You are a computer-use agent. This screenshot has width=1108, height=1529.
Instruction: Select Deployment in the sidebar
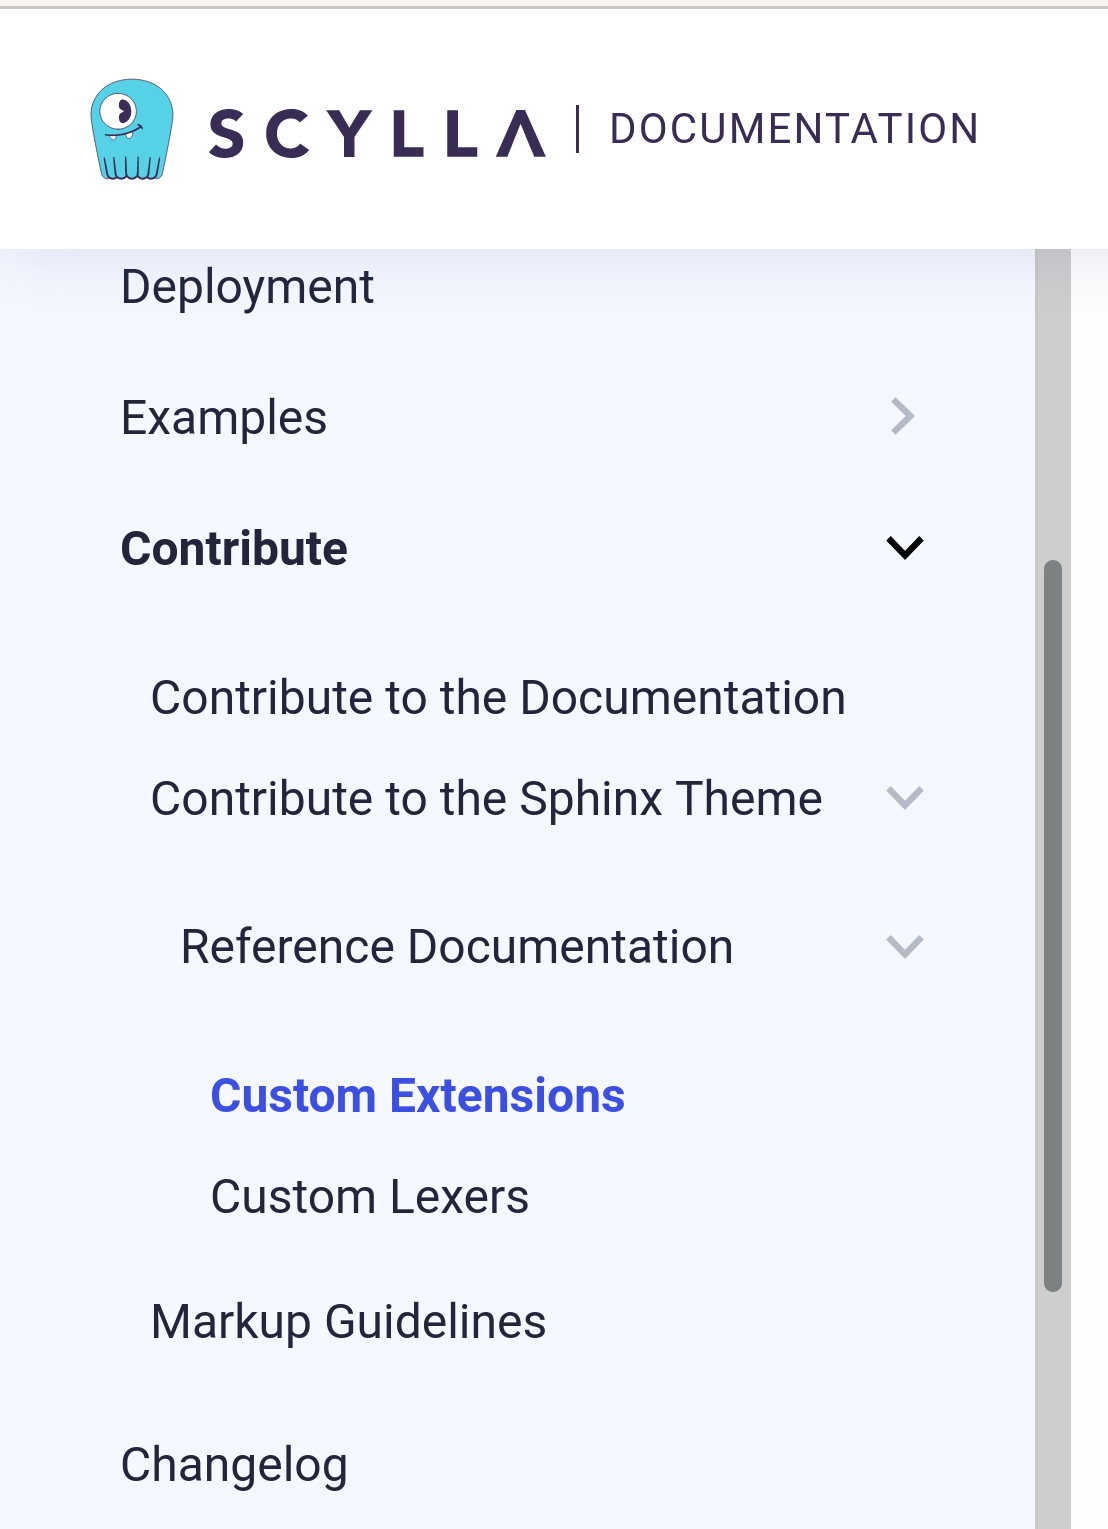click(246, 287)
